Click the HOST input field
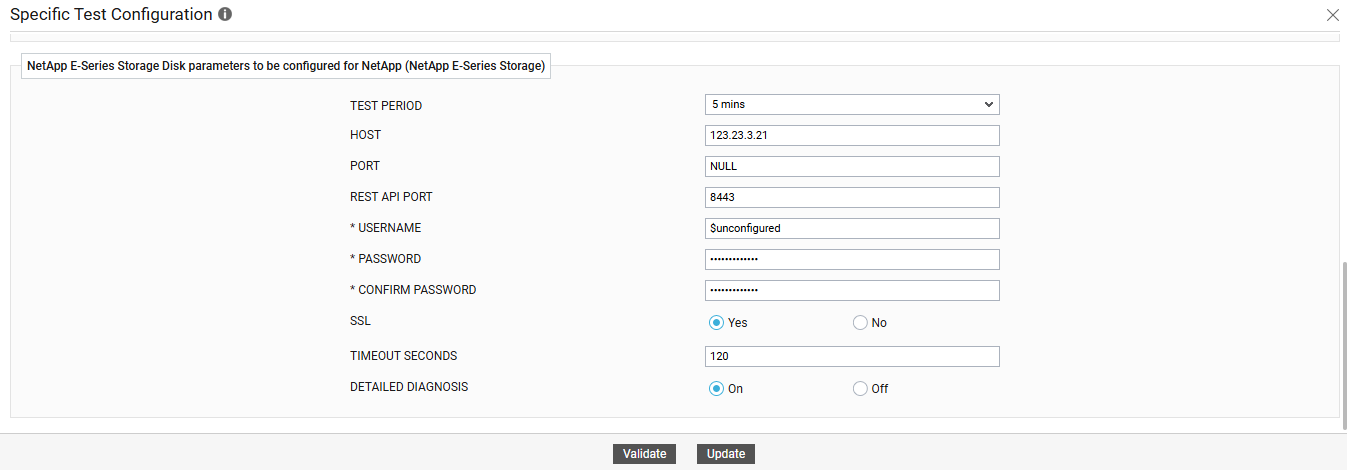This screenshot has height=470, width=1347. click(852, 135)
